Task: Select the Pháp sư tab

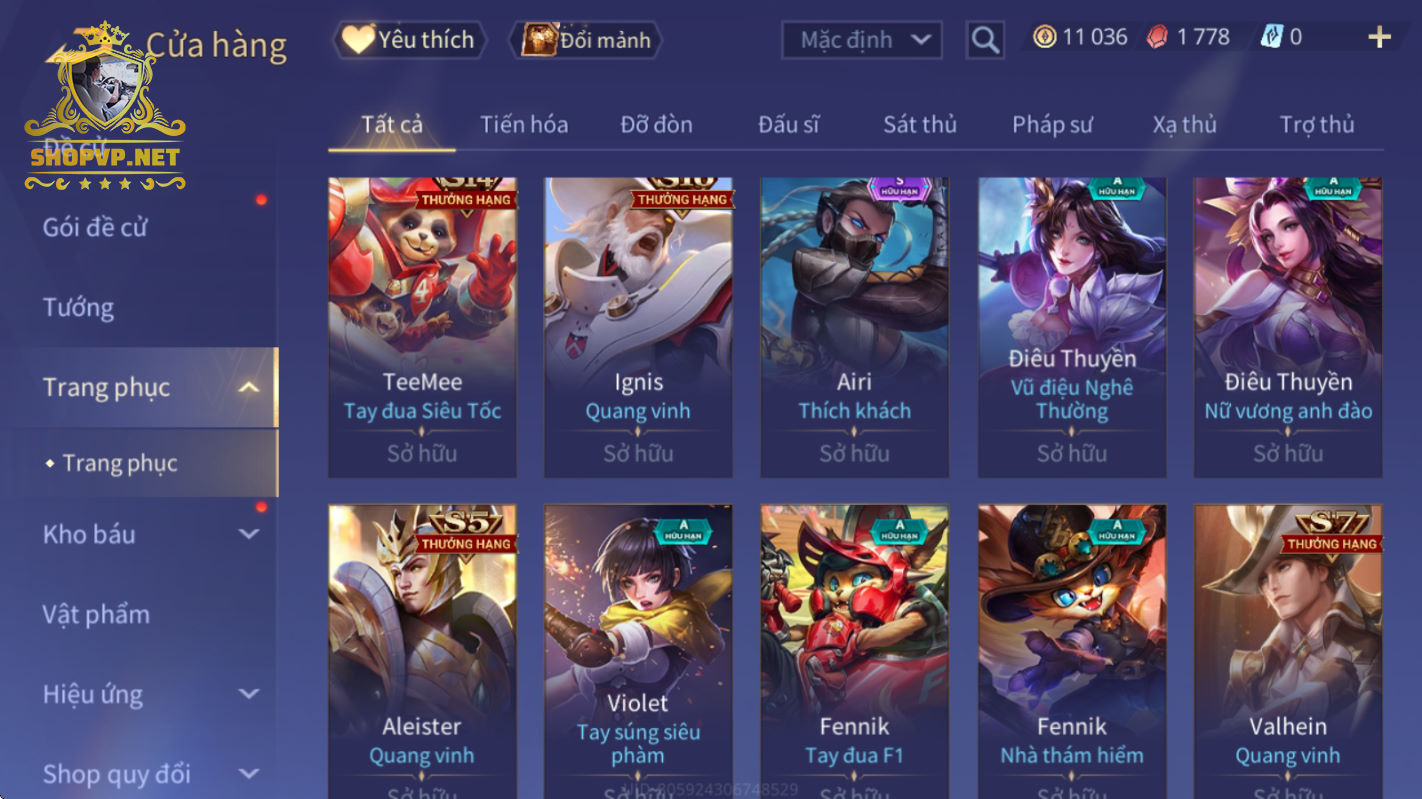Action: point(1052,124)
